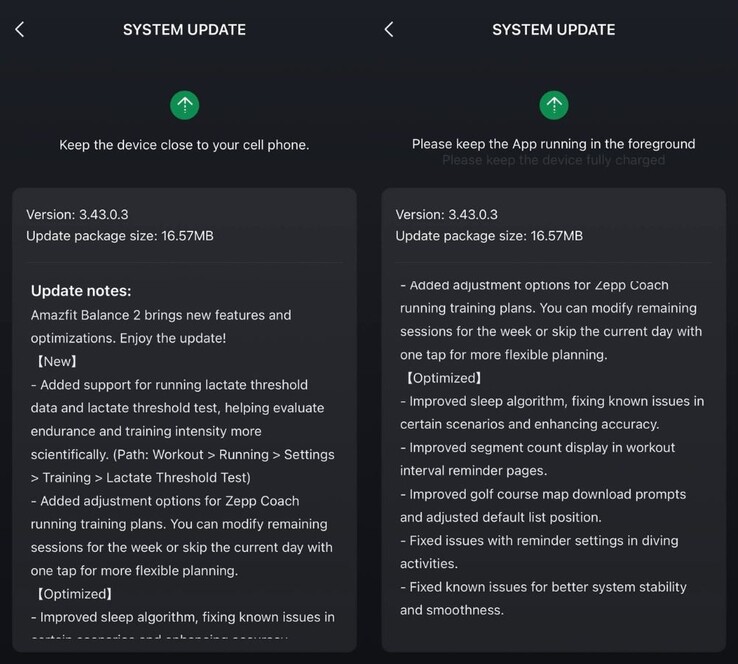
Task: Click faded 'Please keep the device fully charged' text
Action: tap(553, 160)
